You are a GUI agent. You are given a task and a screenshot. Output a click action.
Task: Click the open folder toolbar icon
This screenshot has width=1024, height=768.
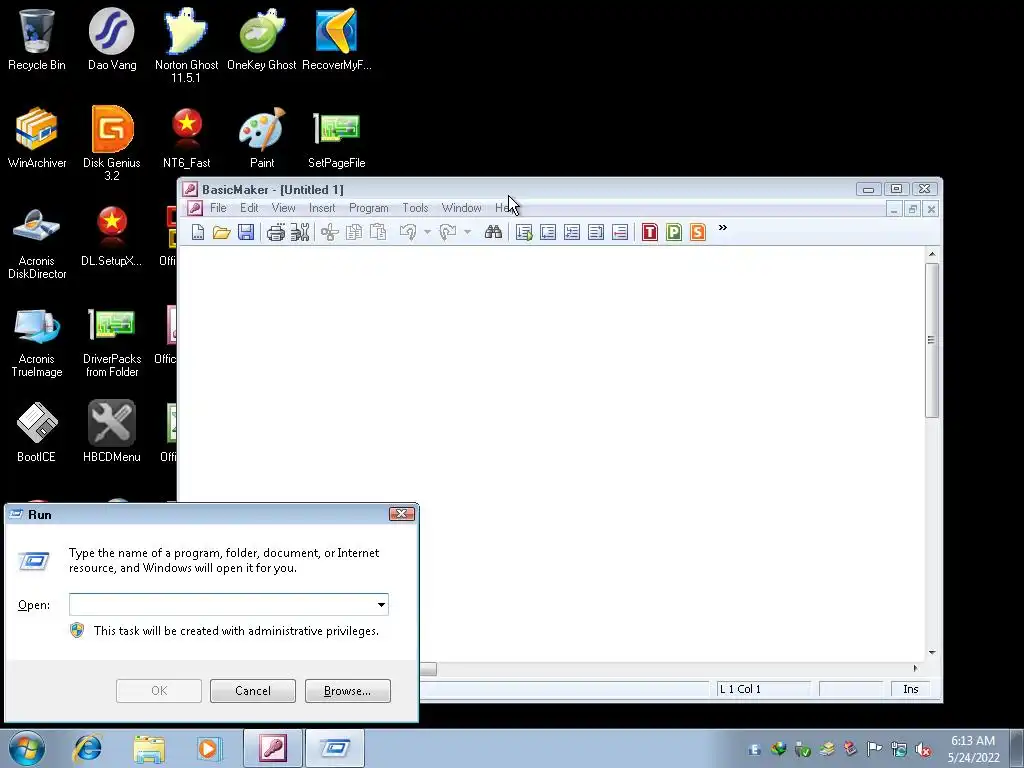pyautogui.click(x=221, y=232)
